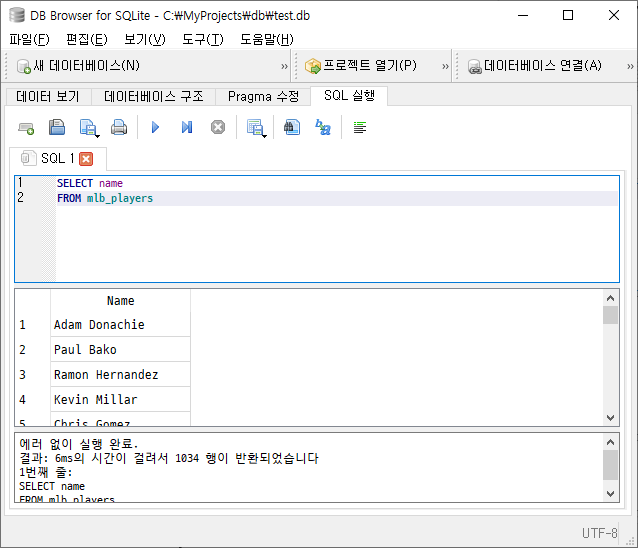Maximize the DB Browser window
Screen dimensions: 638x548
coord(568,15)
